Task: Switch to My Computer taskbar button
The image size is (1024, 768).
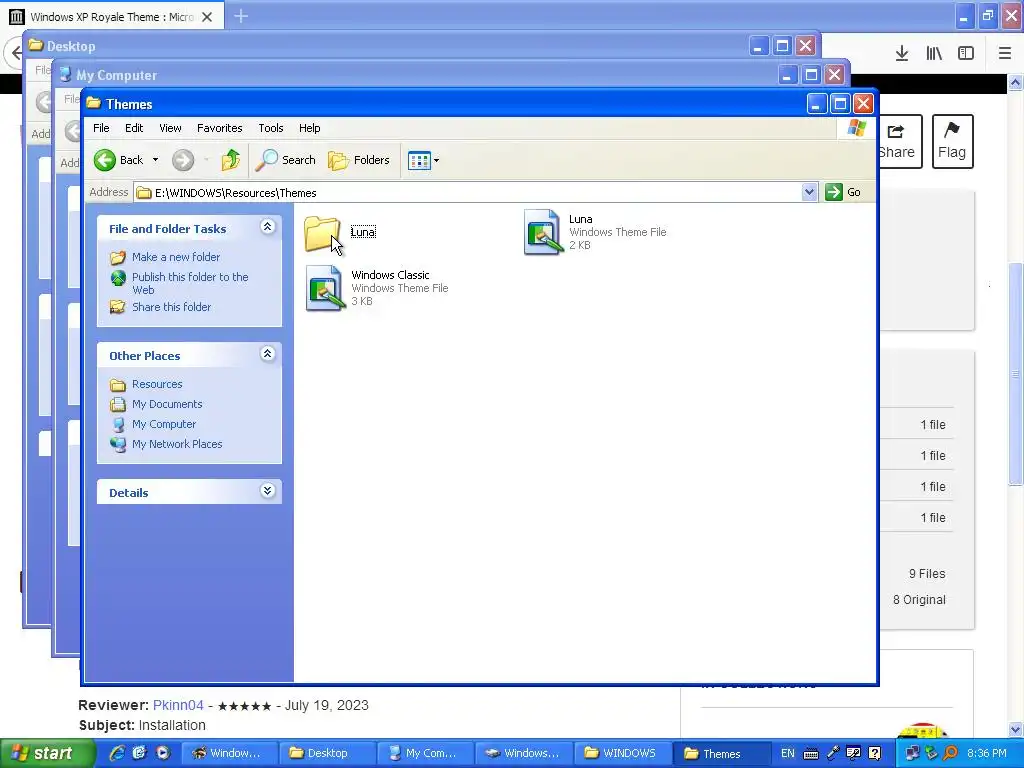Action: tap(426, 753)
